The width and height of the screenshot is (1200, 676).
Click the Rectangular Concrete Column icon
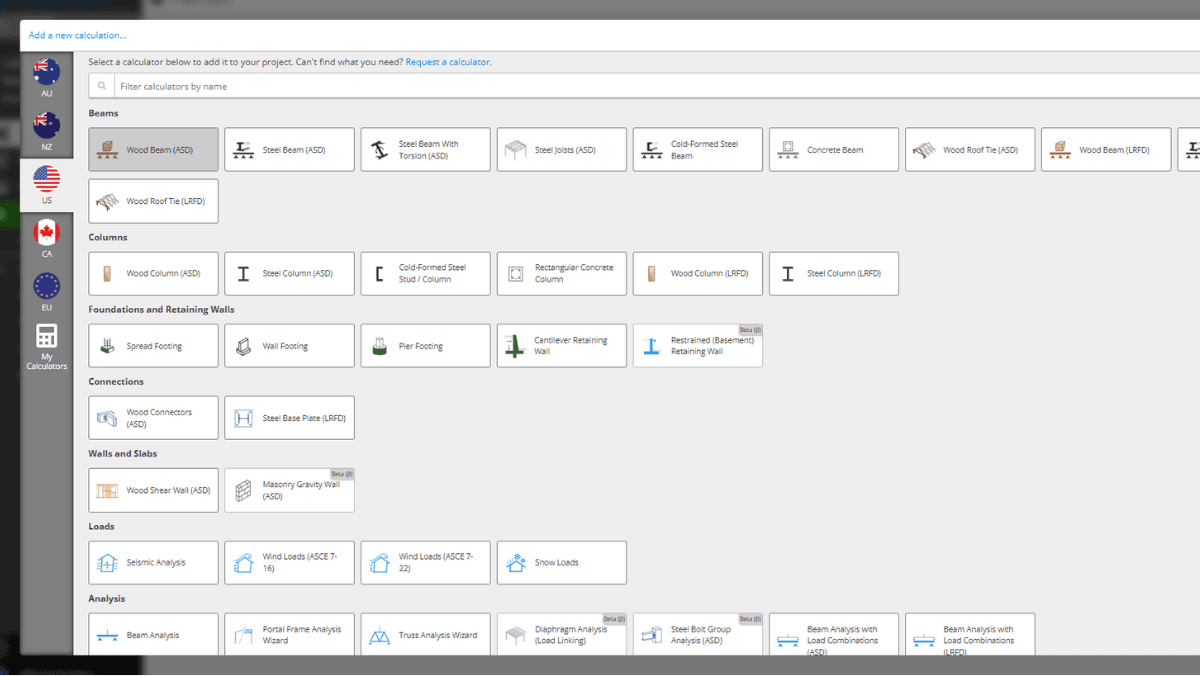point(515,273)
